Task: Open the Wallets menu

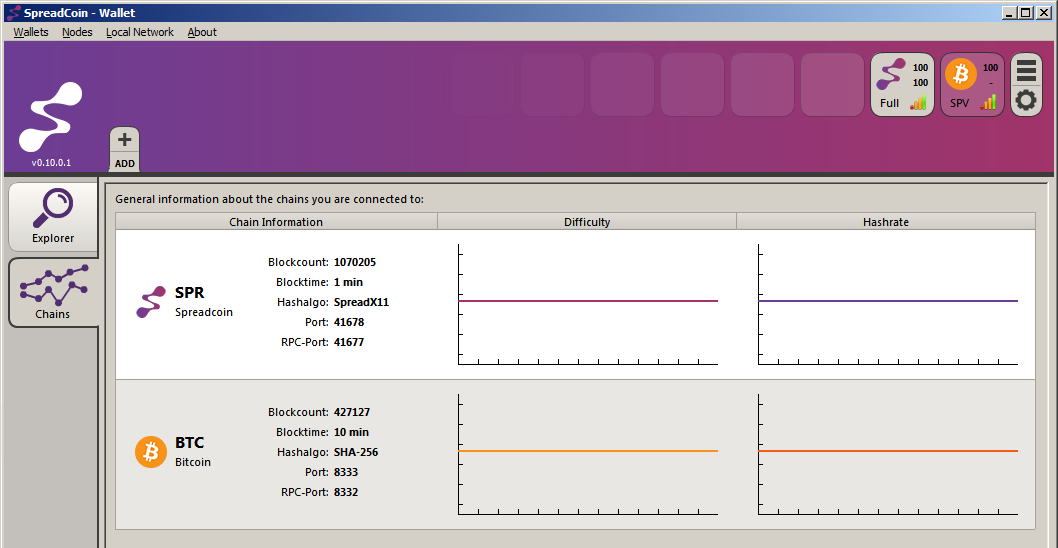Action: point(31,32)
